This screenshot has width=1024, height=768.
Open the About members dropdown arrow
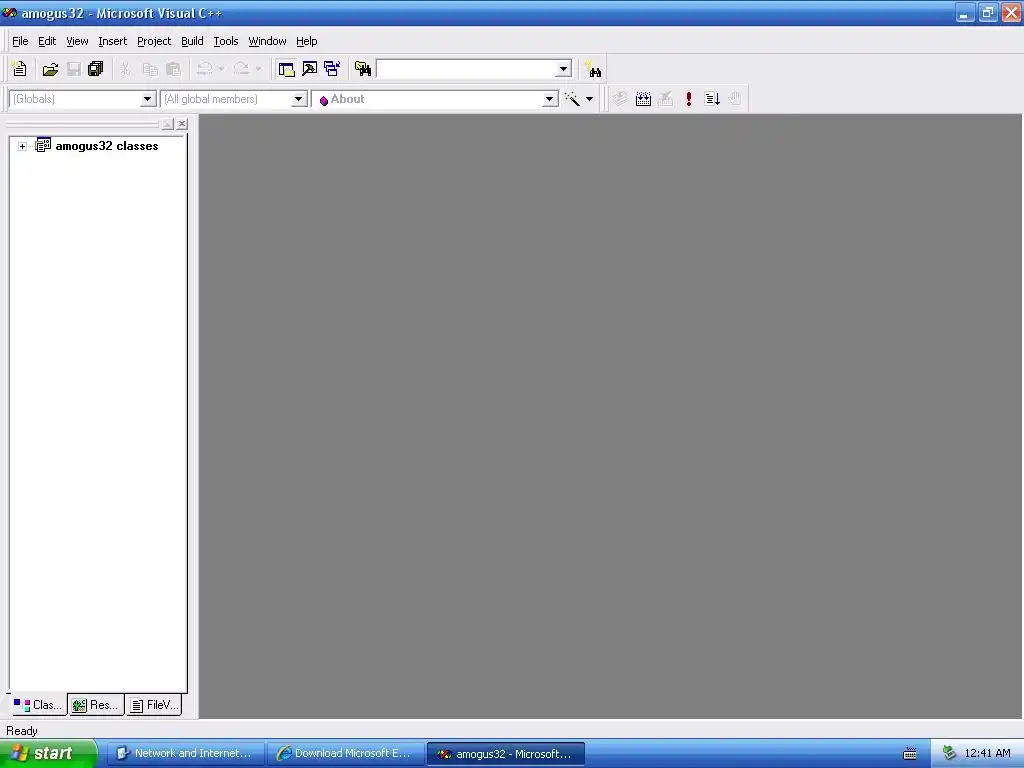[x=550, y=99]
